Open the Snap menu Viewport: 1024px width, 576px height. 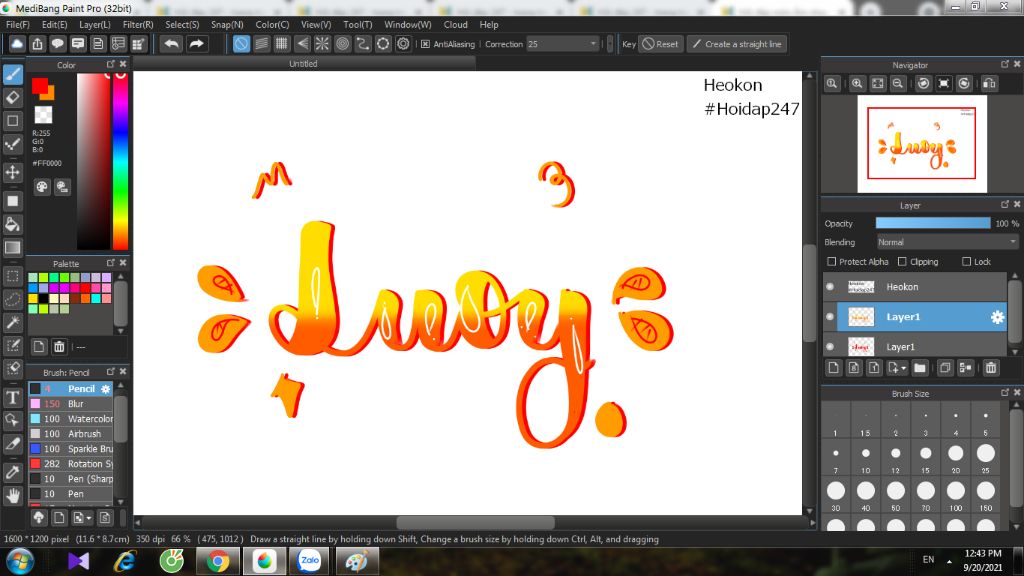pos(227,24)
